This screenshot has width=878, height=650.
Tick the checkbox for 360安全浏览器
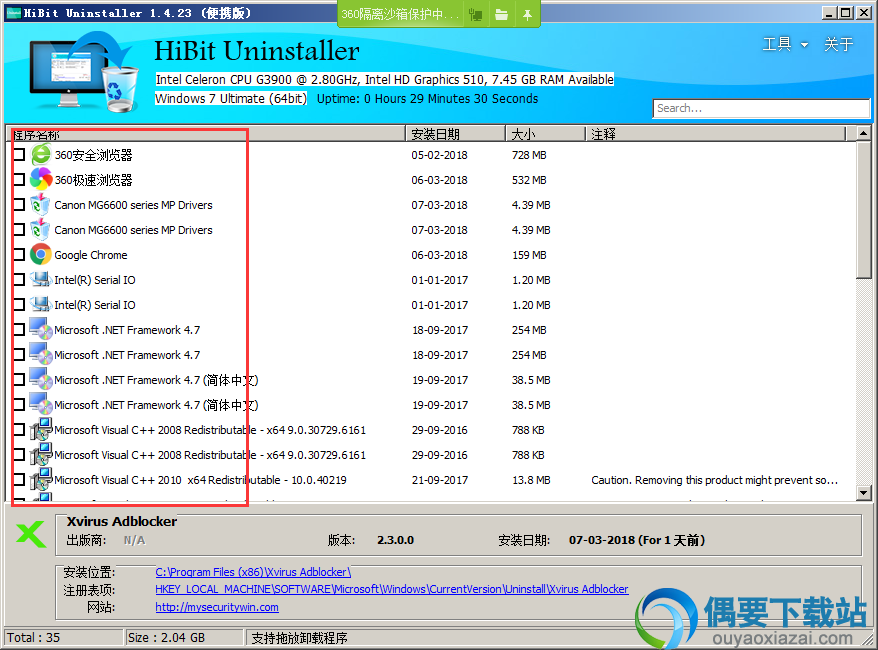tap(19, 155)
